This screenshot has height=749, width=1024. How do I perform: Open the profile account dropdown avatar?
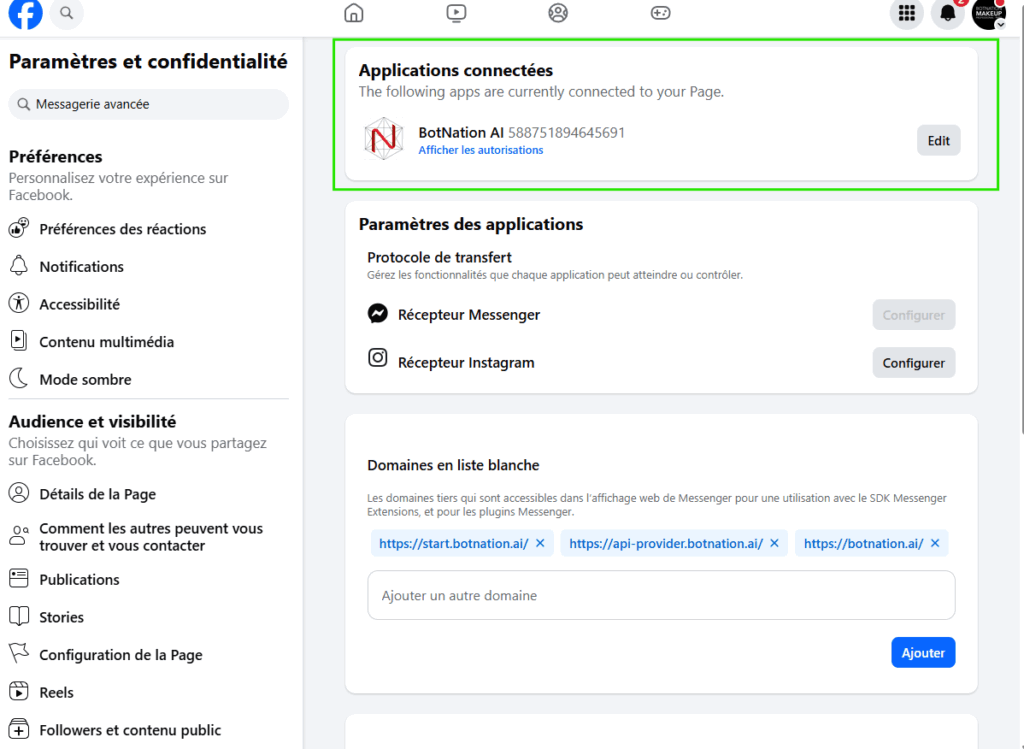pyautogui.click(x=989, y=14)
